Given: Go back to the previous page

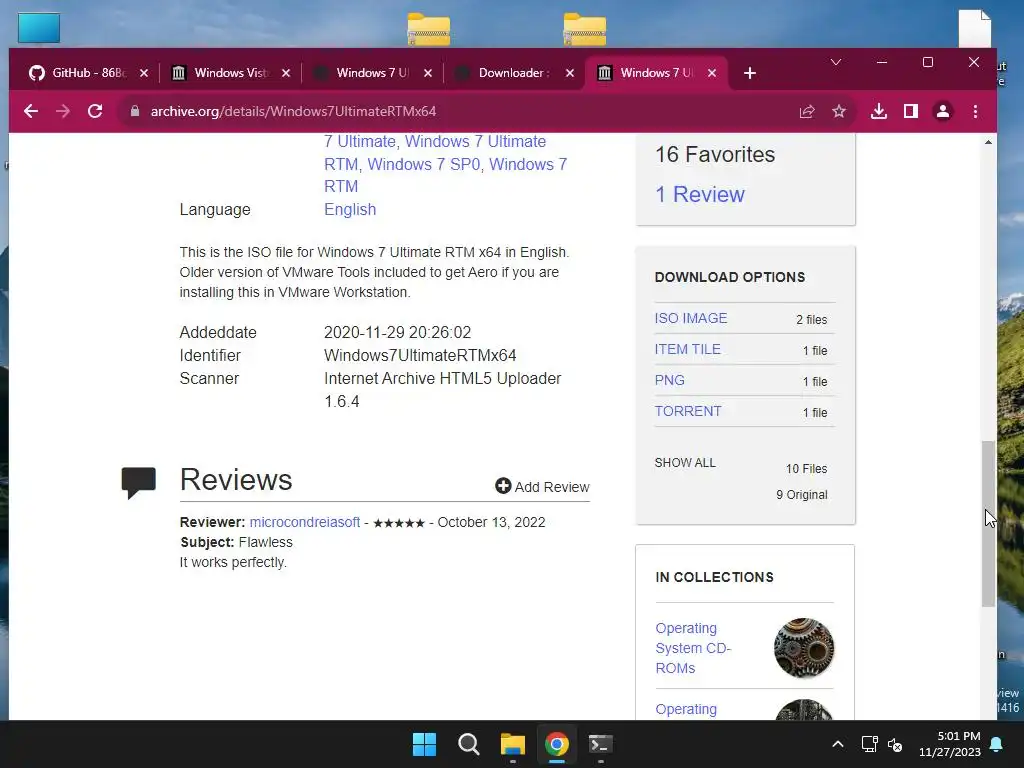Looking at the screenshot, I should coord(31,111).
